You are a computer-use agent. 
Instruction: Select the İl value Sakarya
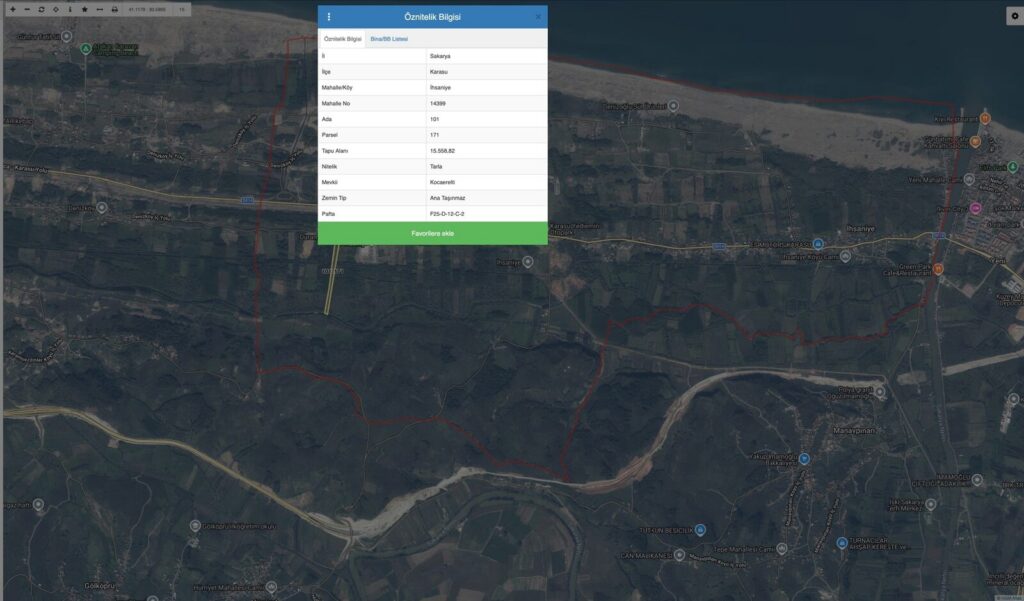coord(440,56)
